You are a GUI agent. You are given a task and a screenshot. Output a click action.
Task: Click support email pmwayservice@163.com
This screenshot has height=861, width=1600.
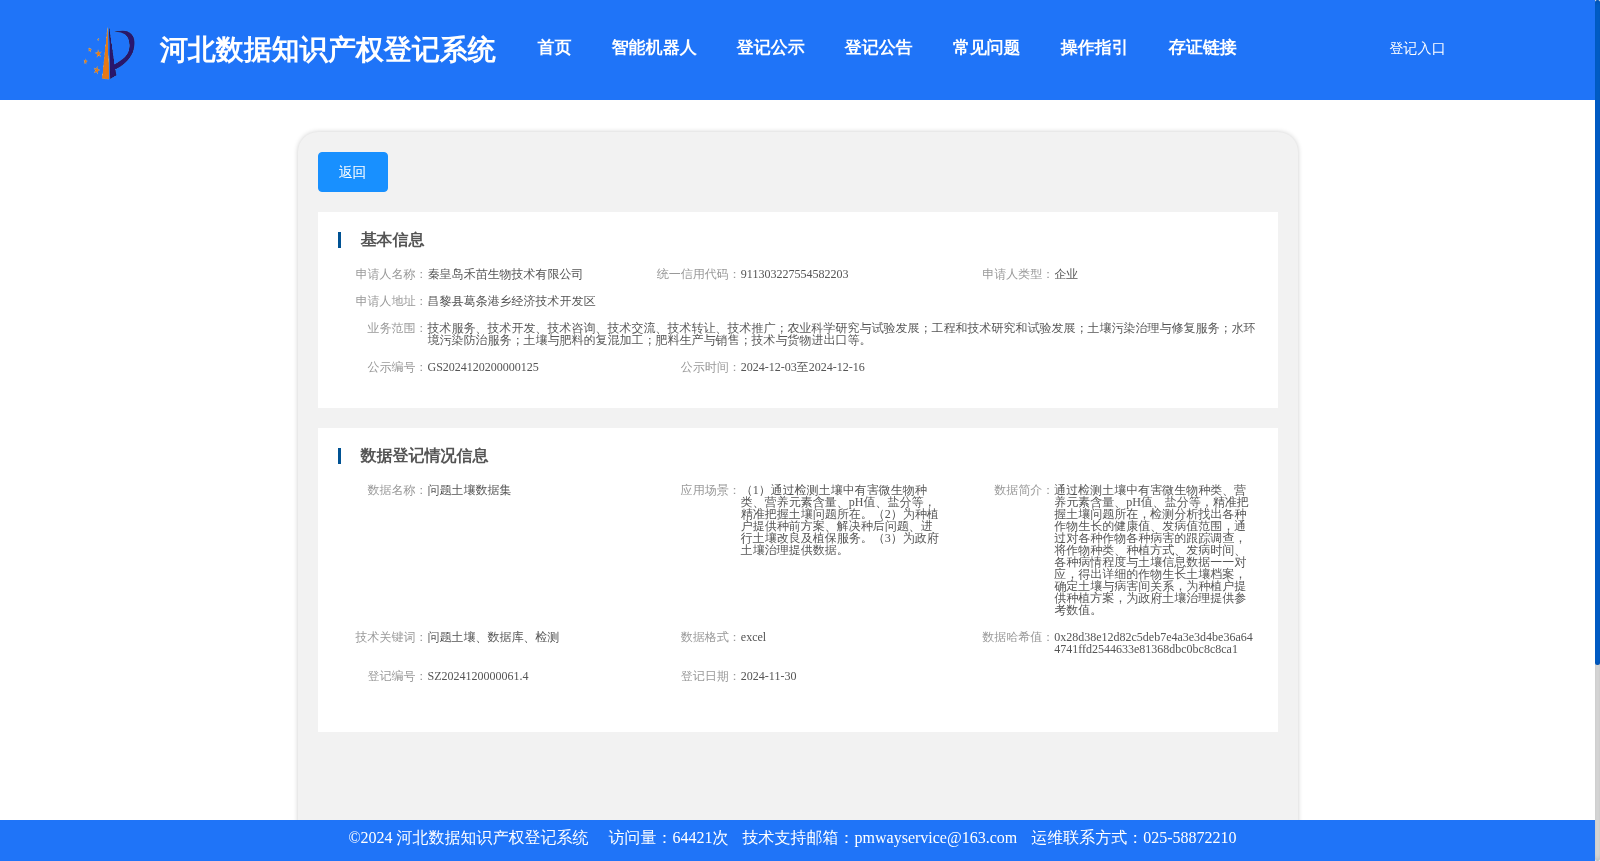935,838
